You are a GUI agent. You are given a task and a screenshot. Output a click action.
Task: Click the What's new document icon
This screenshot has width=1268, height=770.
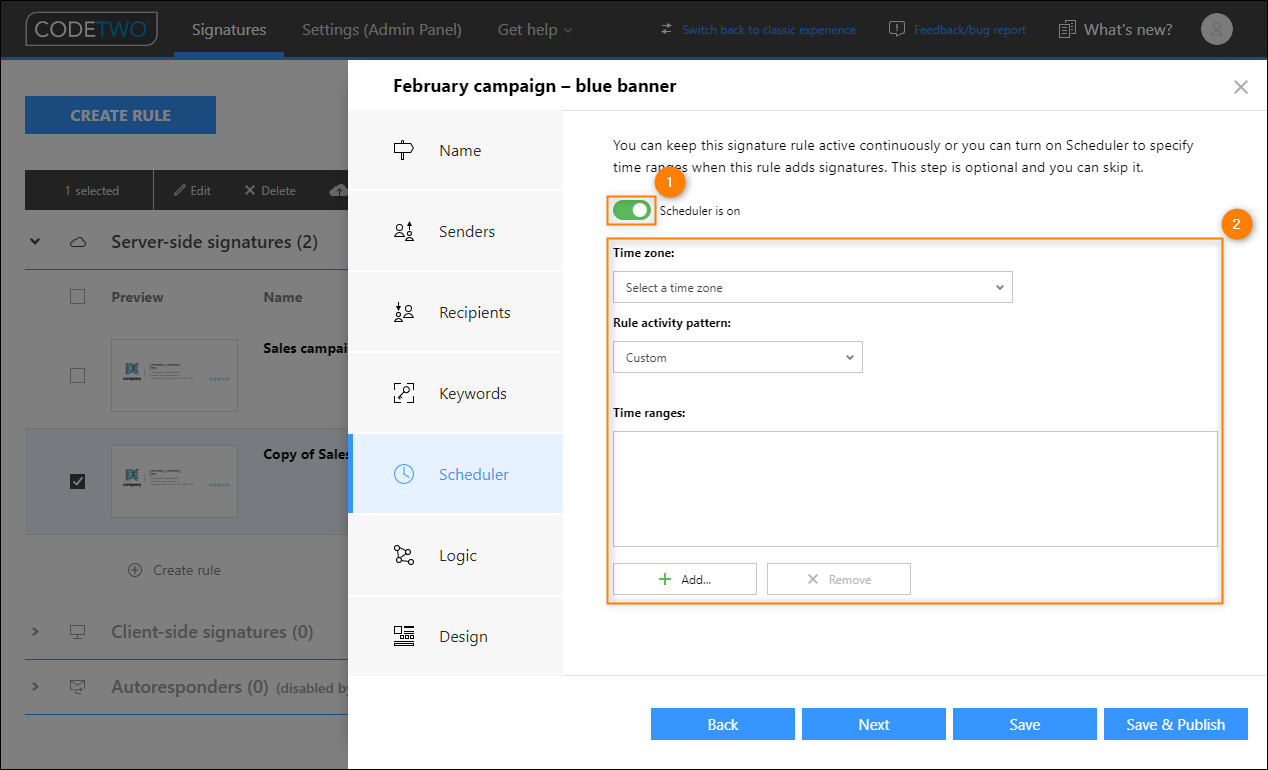pos(1067,29)
